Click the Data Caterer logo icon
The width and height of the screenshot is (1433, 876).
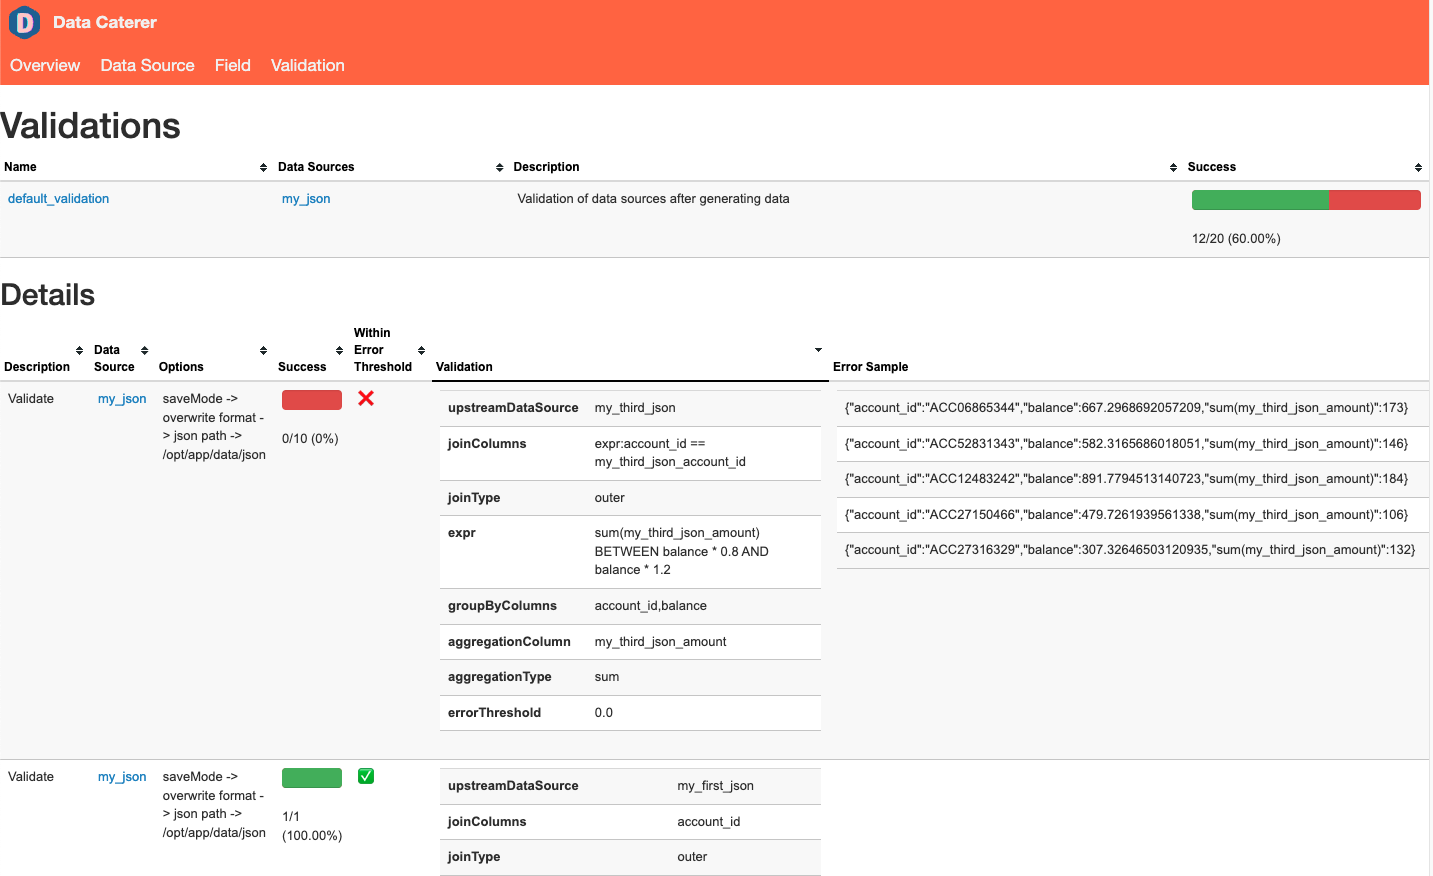(x=23, y=22)
